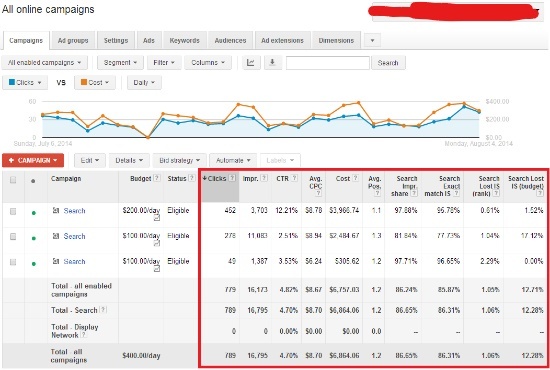Viewport: 550px width, 370px height.
Task: Open the Budget column help question mark
Action: [x=157, y=178]
